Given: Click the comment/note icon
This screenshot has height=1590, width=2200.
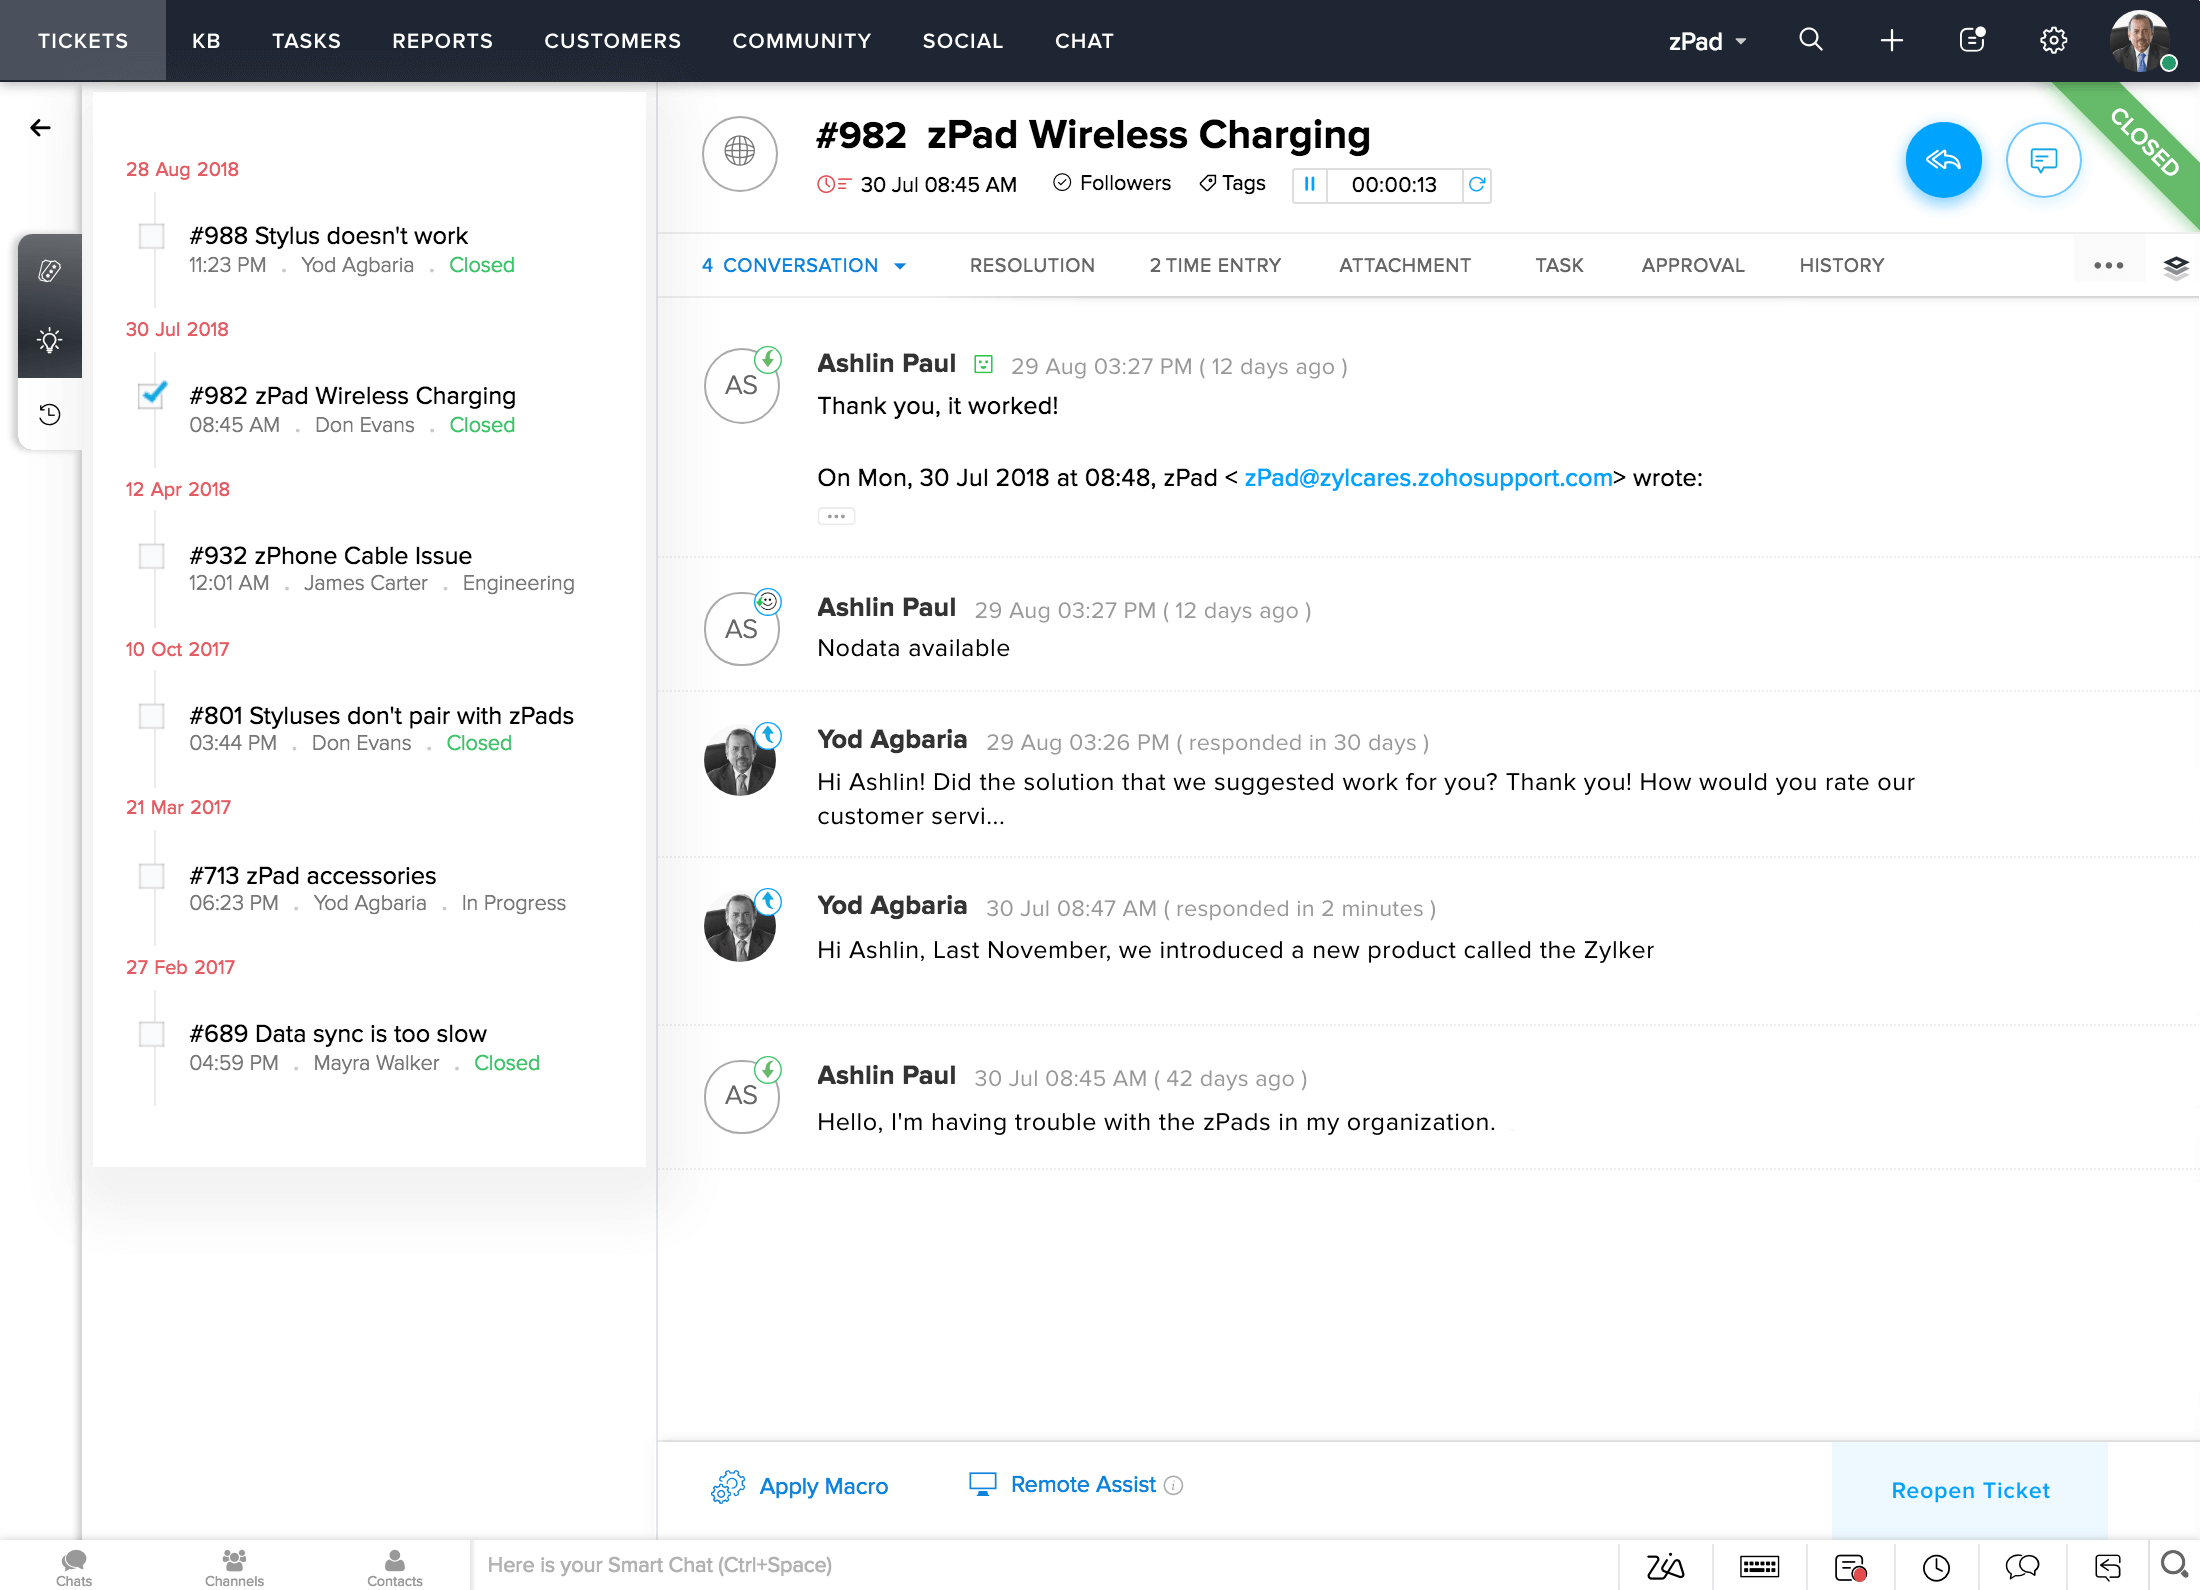Looking at the screenshot, I should click(2043, 159).
